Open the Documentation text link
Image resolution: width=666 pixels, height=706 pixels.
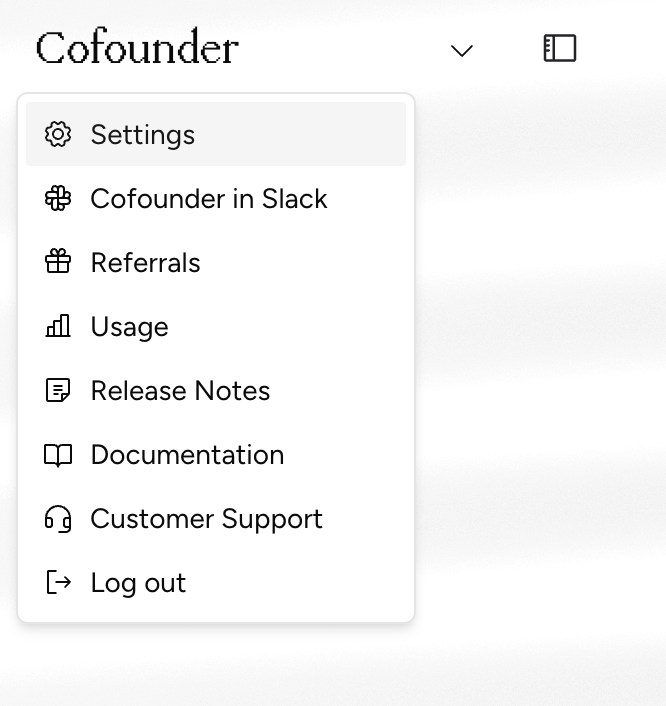point(188,455)
